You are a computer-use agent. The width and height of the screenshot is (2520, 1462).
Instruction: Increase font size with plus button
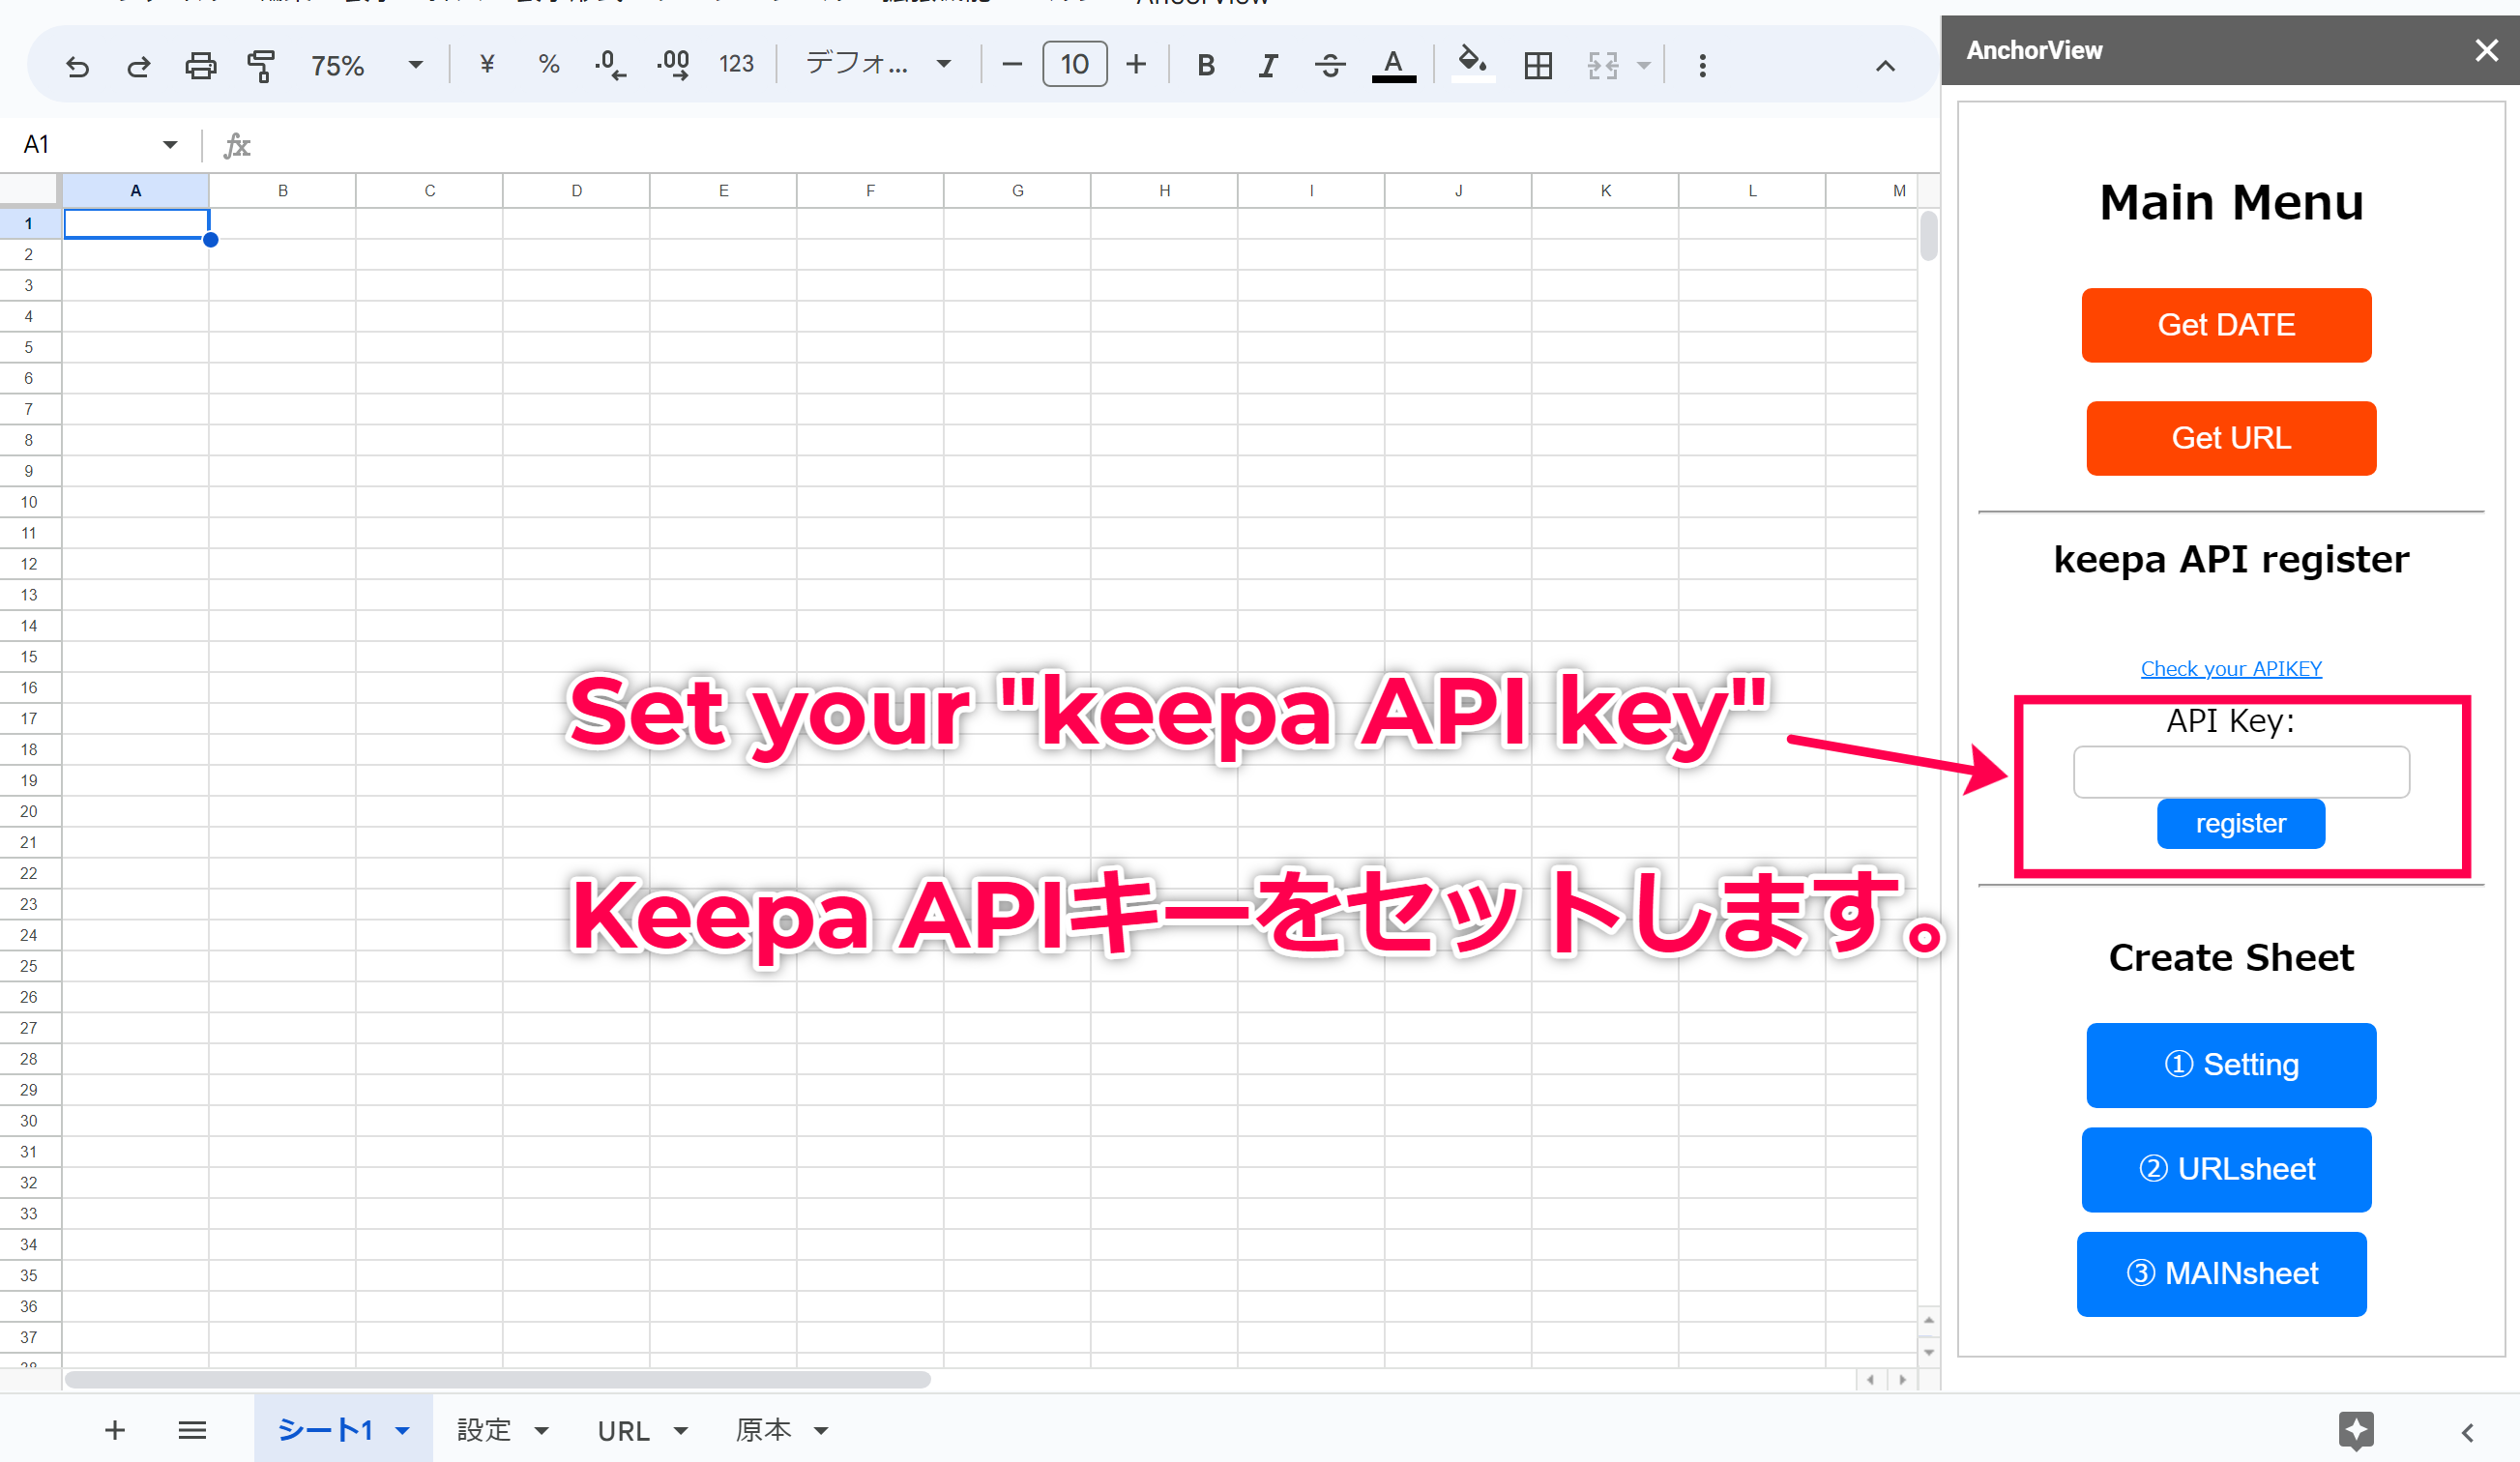point(1136,65)
